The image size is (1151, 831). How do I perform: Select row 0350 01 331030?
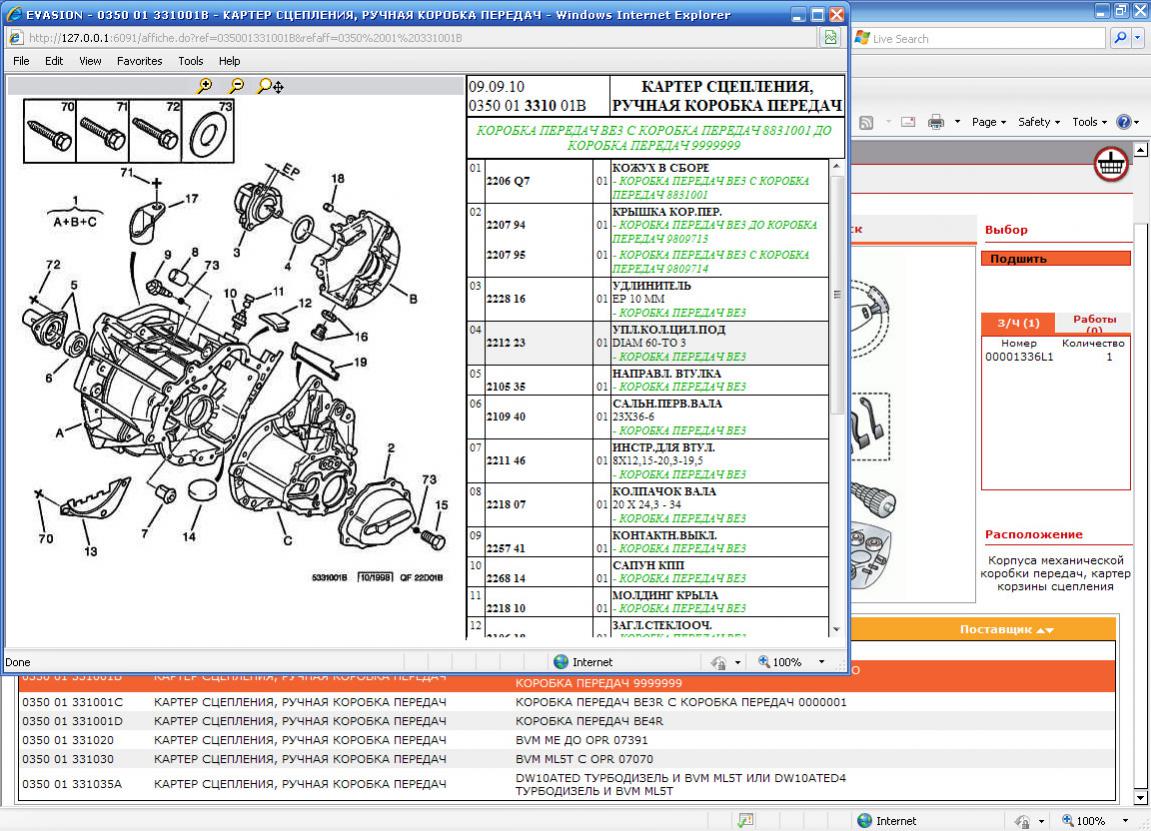pos(566,759)
